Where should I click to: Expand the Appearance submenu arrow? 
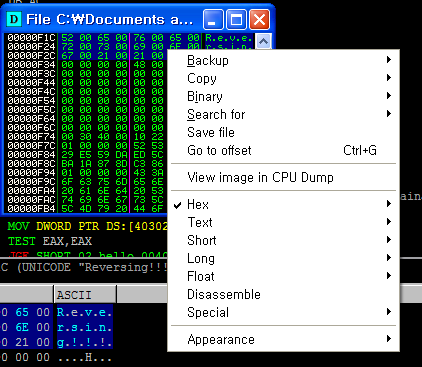coord(389,339)
